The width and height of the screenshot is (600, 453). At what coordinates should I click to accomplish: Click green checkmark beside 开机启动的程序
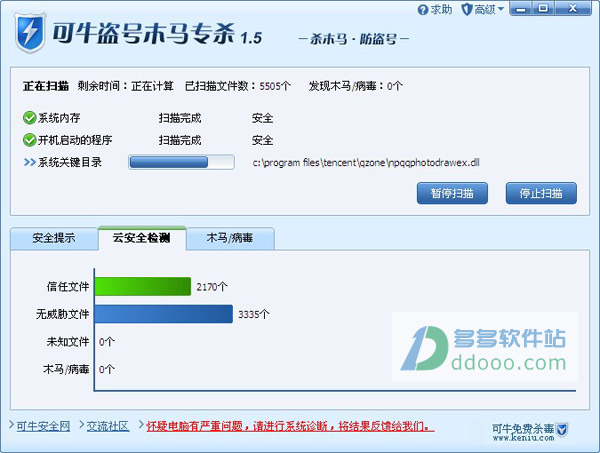tap(29, 140)
